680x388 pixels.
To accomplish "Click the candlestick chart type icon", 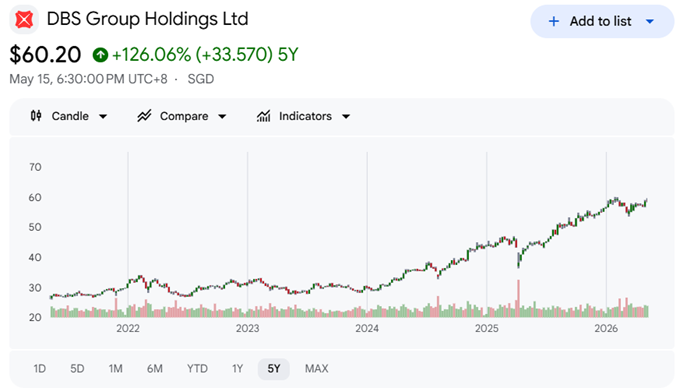I will click(x=36, y=116).
